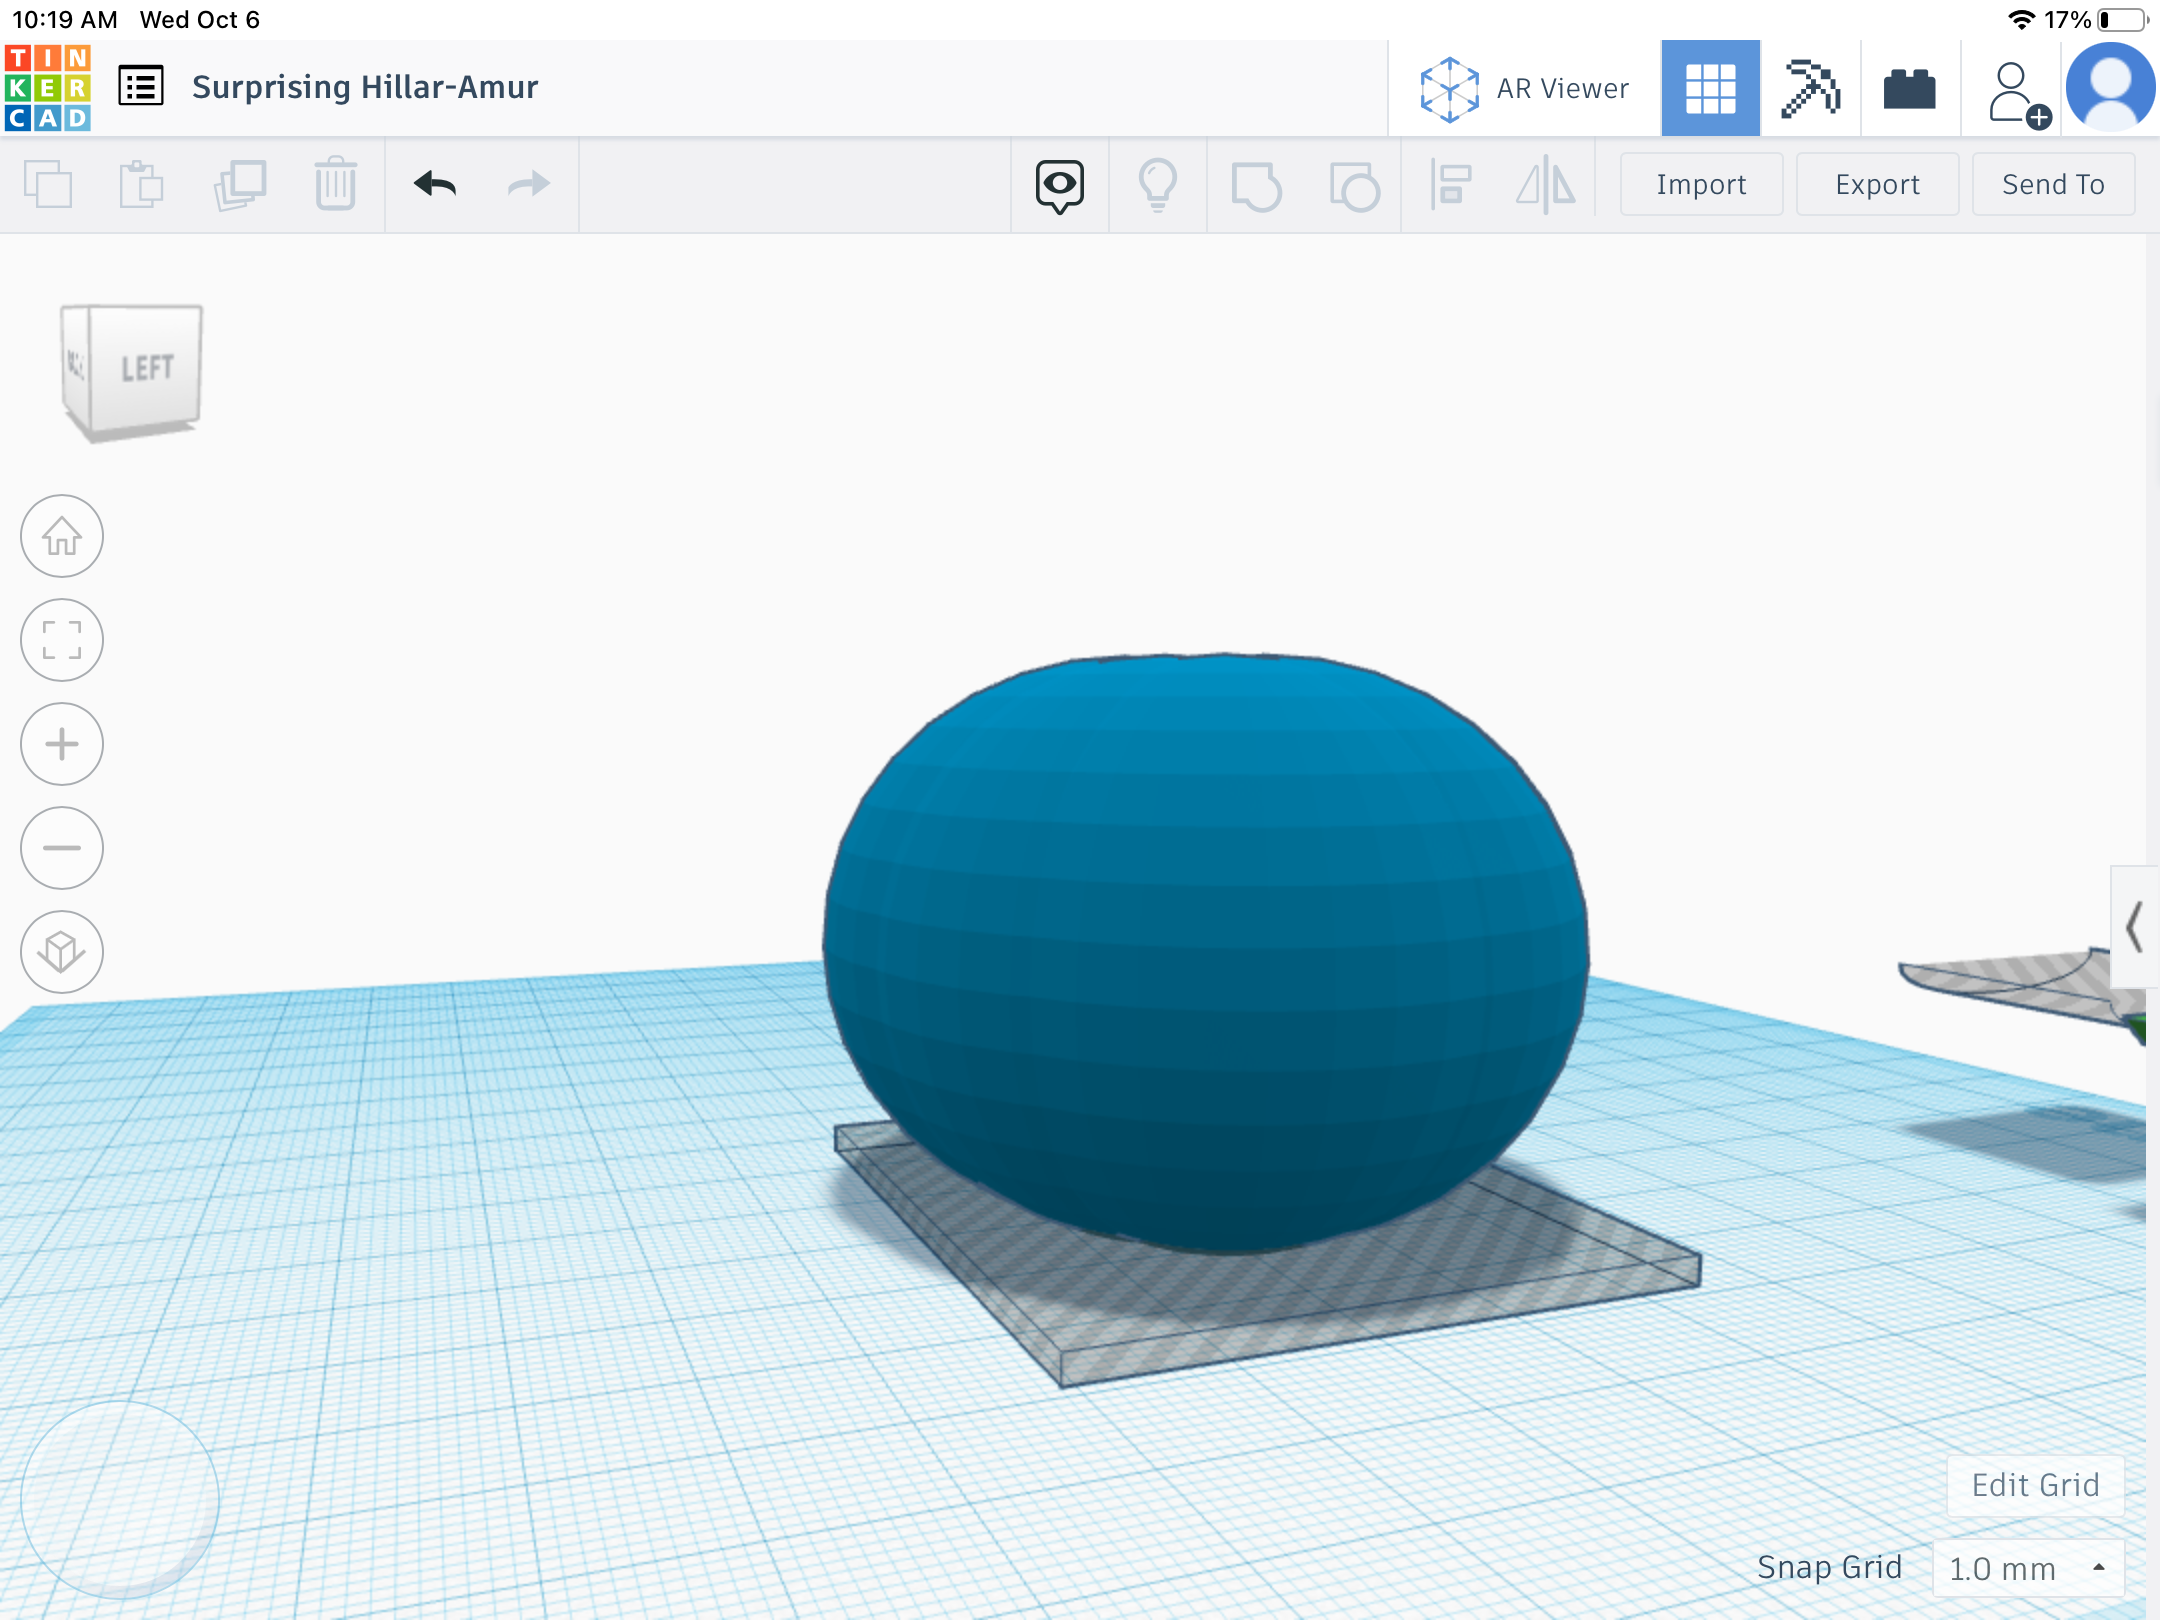The width and height of the screenshot is (2160, 1620).
Task: Click the Send To button
Action: click(x=2053, y=184)
